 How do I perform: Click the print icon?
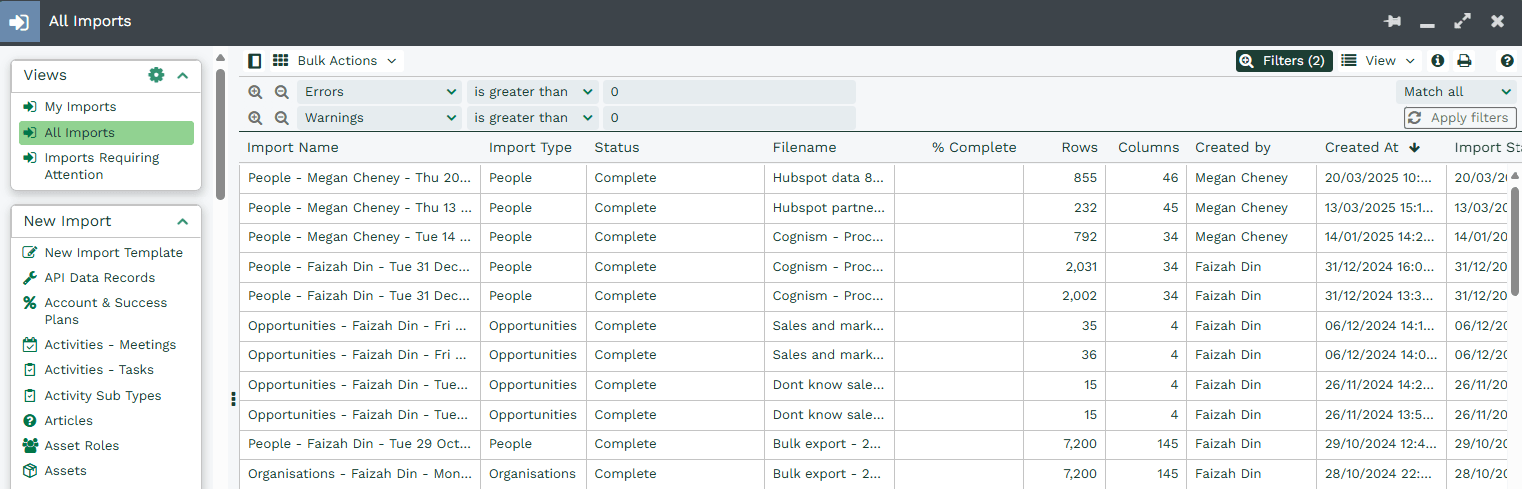[x=1464, y=61]
